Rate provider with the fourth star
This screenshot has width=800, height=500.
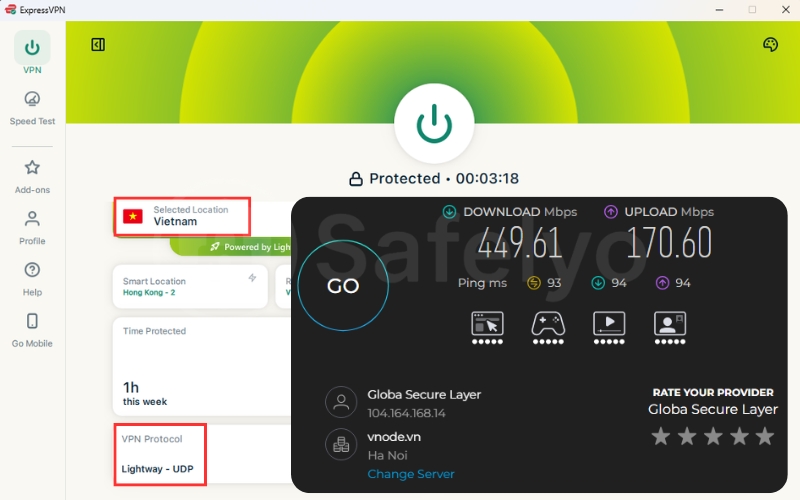(x=739, y=436)
